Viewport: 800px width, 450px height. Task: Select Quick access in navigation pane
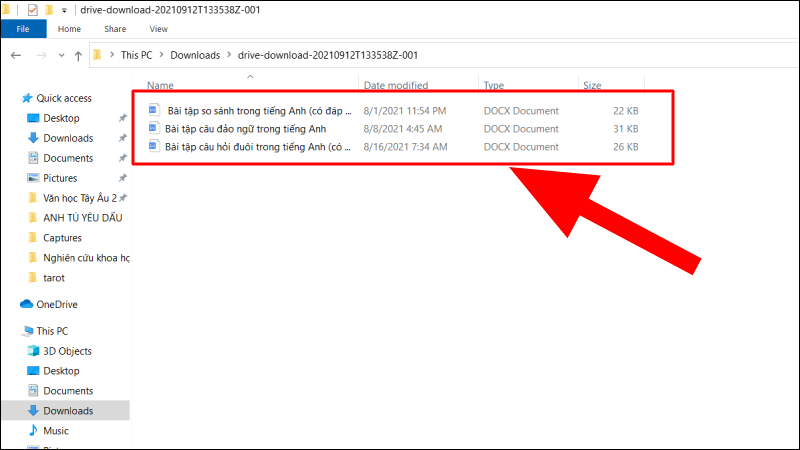[64, 98]
